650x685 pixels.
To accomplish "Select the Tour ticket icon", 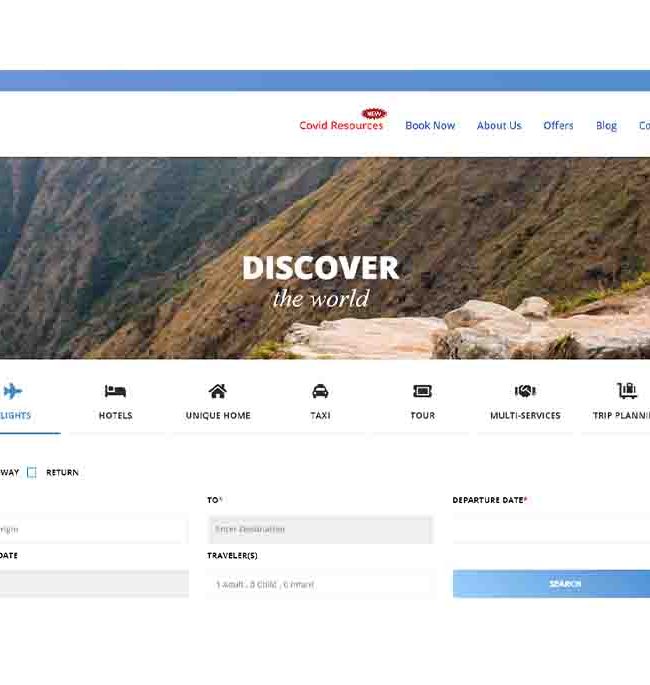I will (422, 391).
